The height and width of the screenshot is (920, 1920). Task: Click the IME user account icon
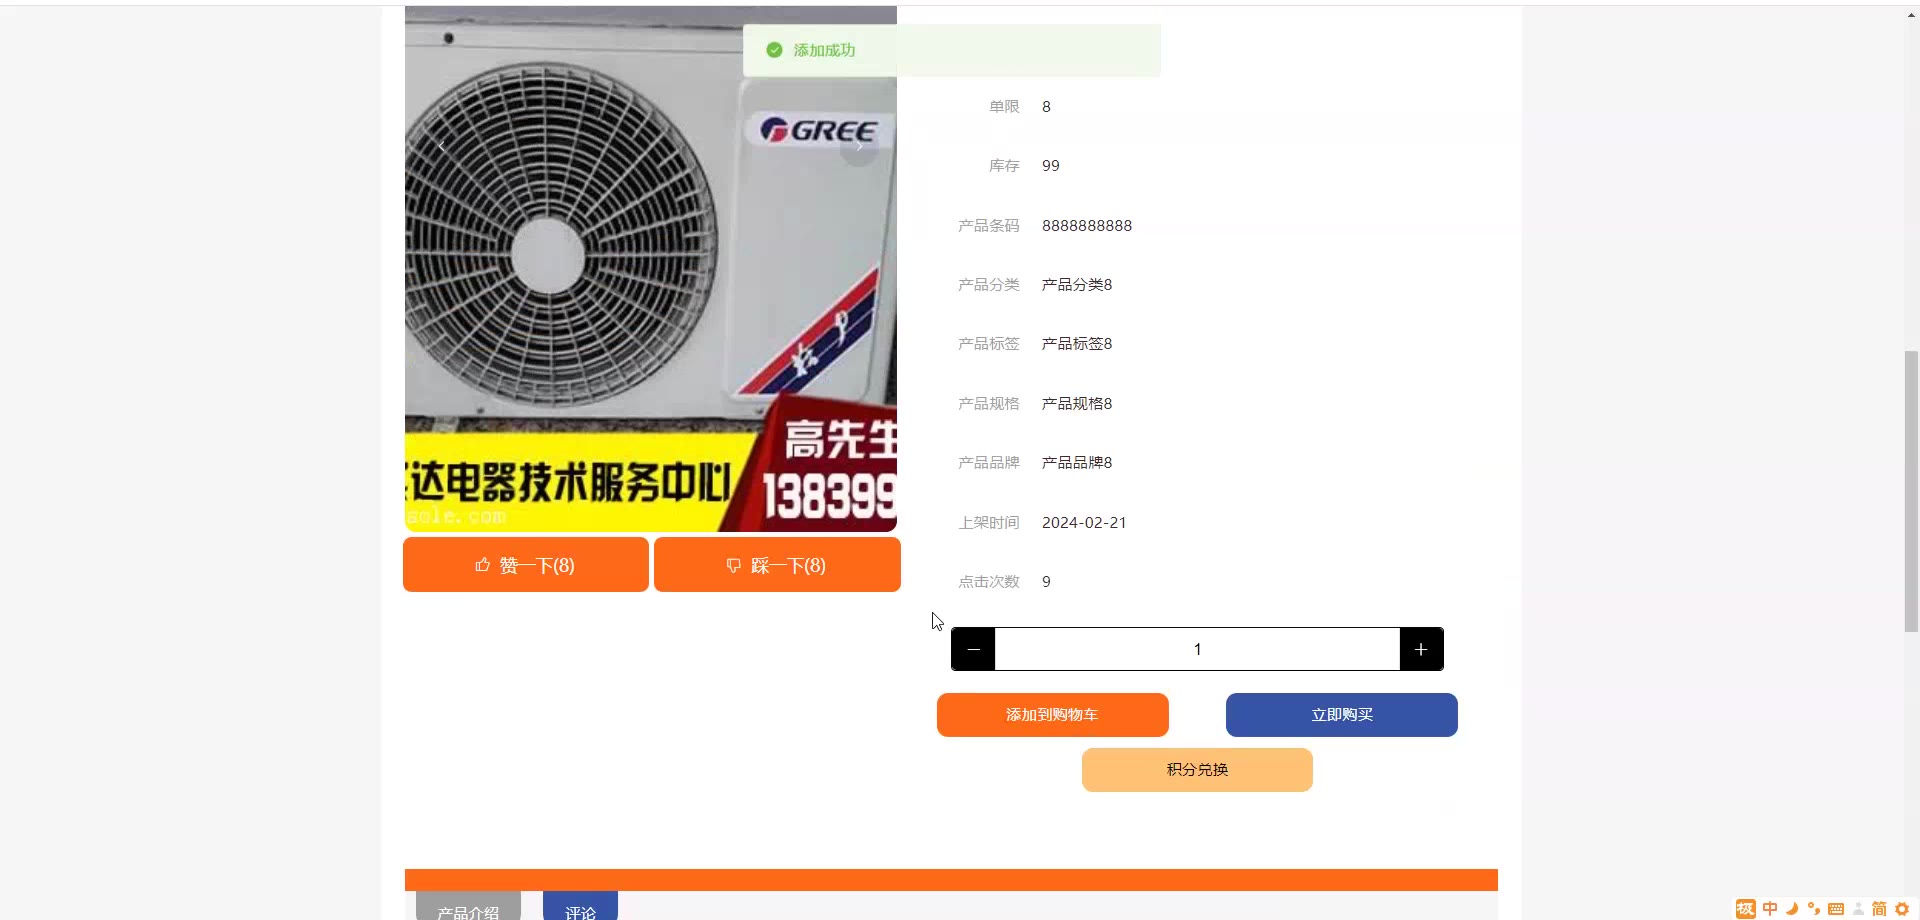point(1858,909)
